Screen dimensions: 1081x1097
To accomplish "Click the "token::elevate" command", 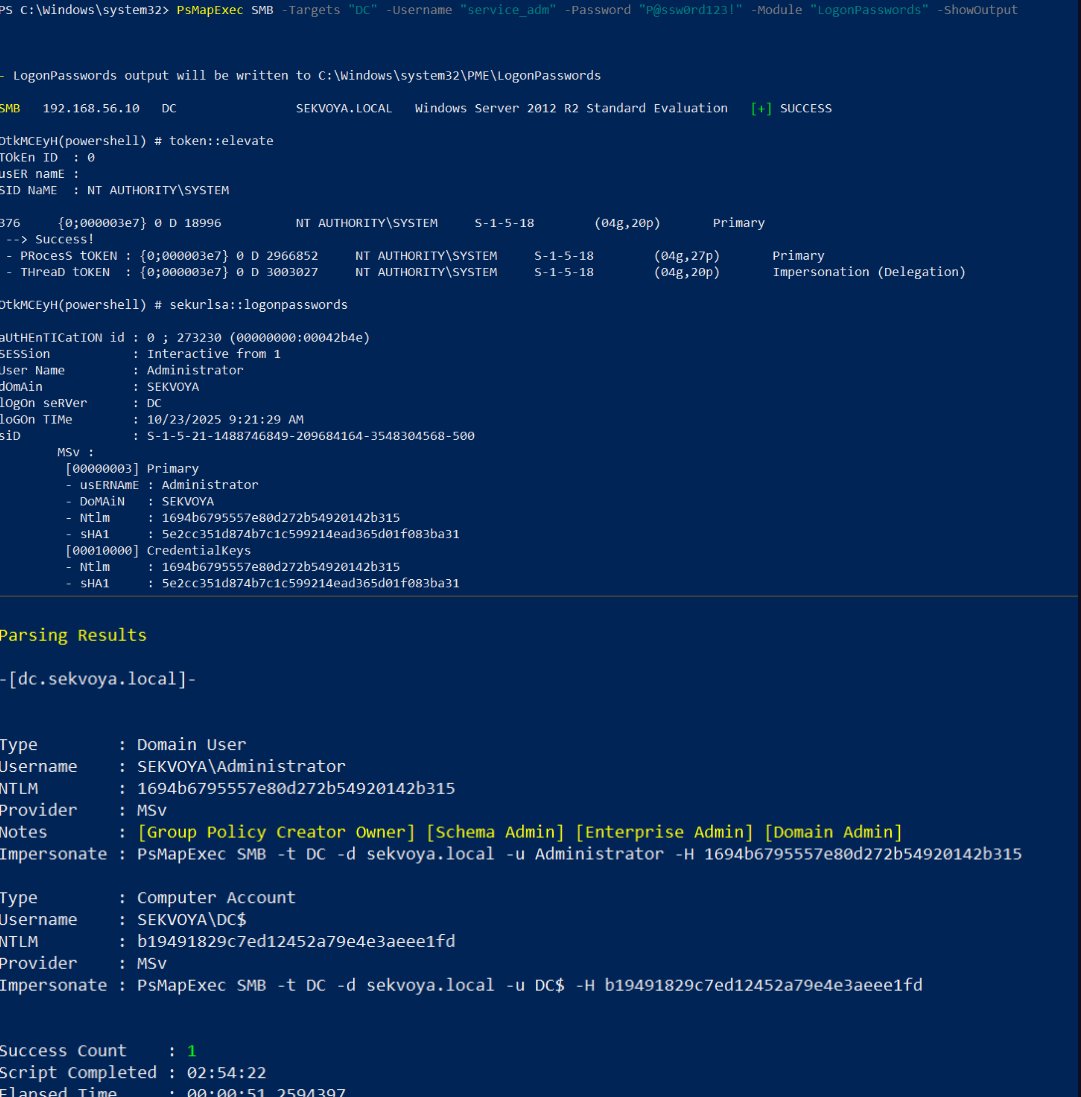I will pyautogui.click(x=221, y=141).
